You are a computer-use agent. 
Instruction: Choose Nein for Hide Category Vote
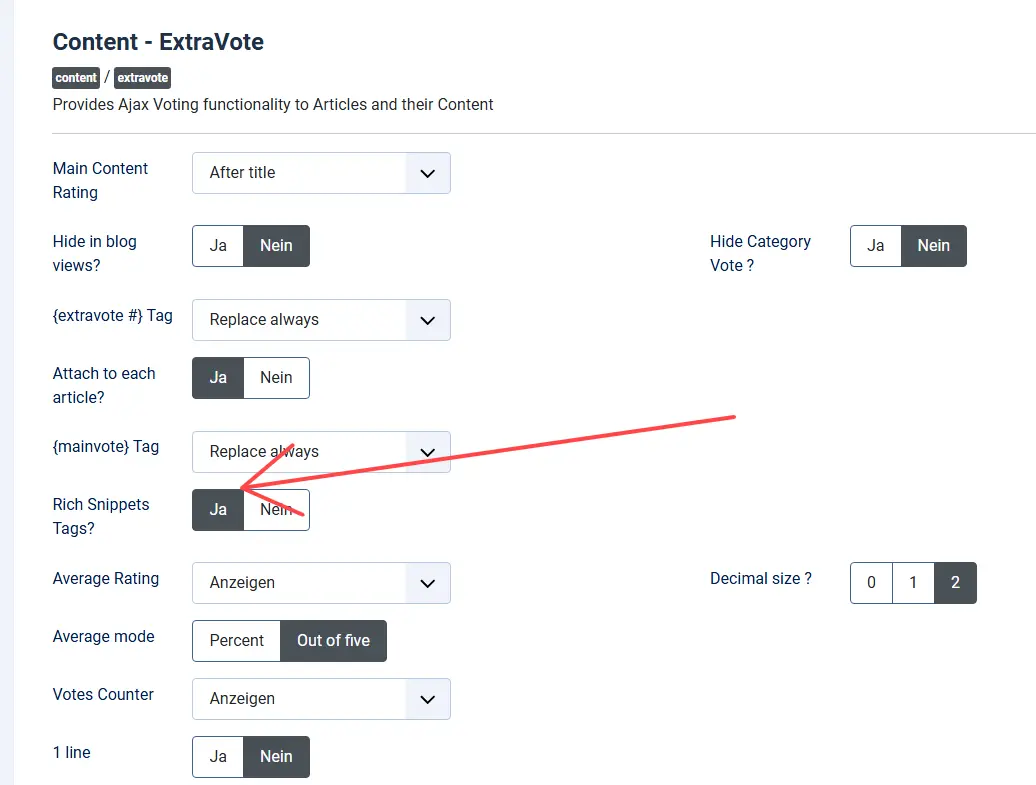click(933, 246)
